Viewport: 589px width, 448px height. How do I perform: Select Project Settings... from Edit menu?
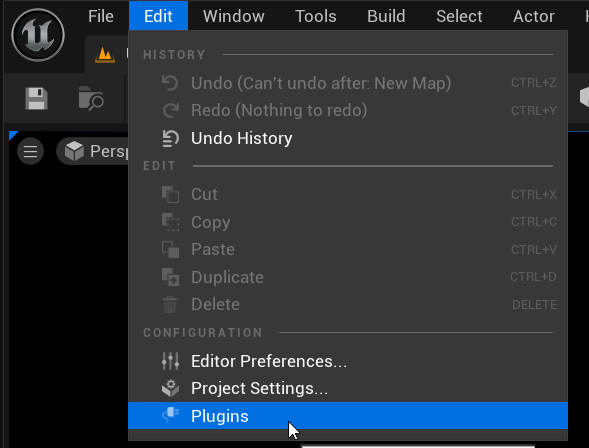pos(348,388)
